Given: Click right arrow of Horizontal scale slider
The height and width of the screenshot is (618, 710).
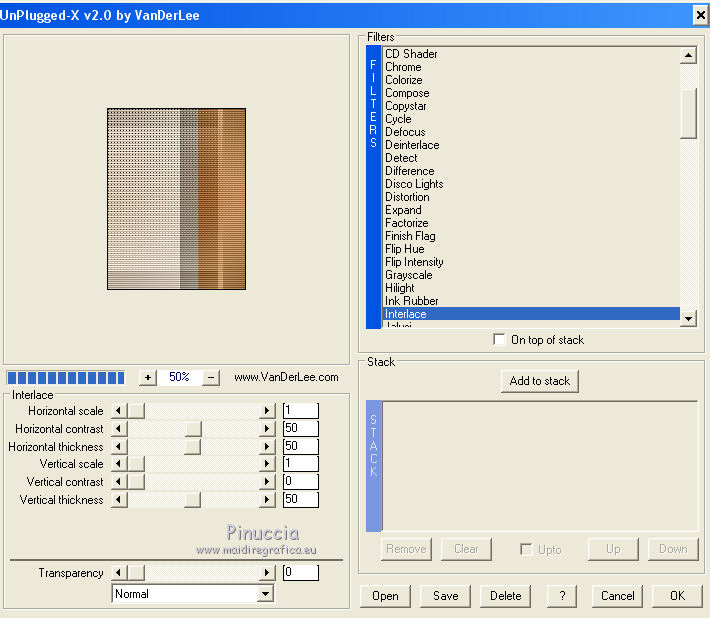Looking at the screenshot, I should tap(266, 411).
